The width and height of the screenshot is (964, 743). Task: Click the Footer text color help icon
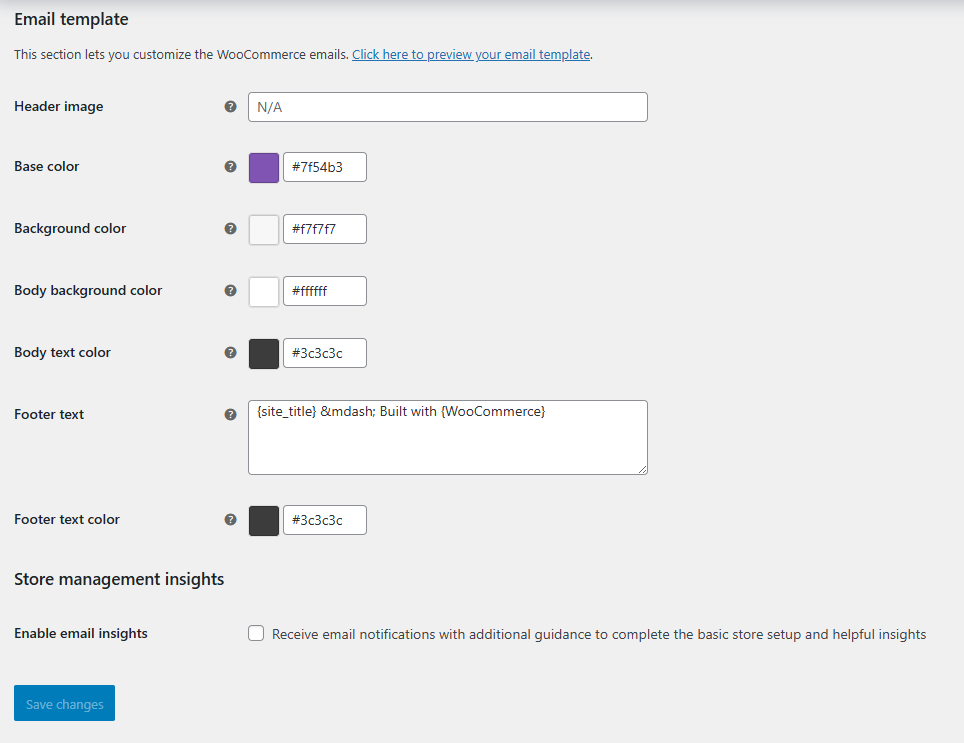coord(231,520)
